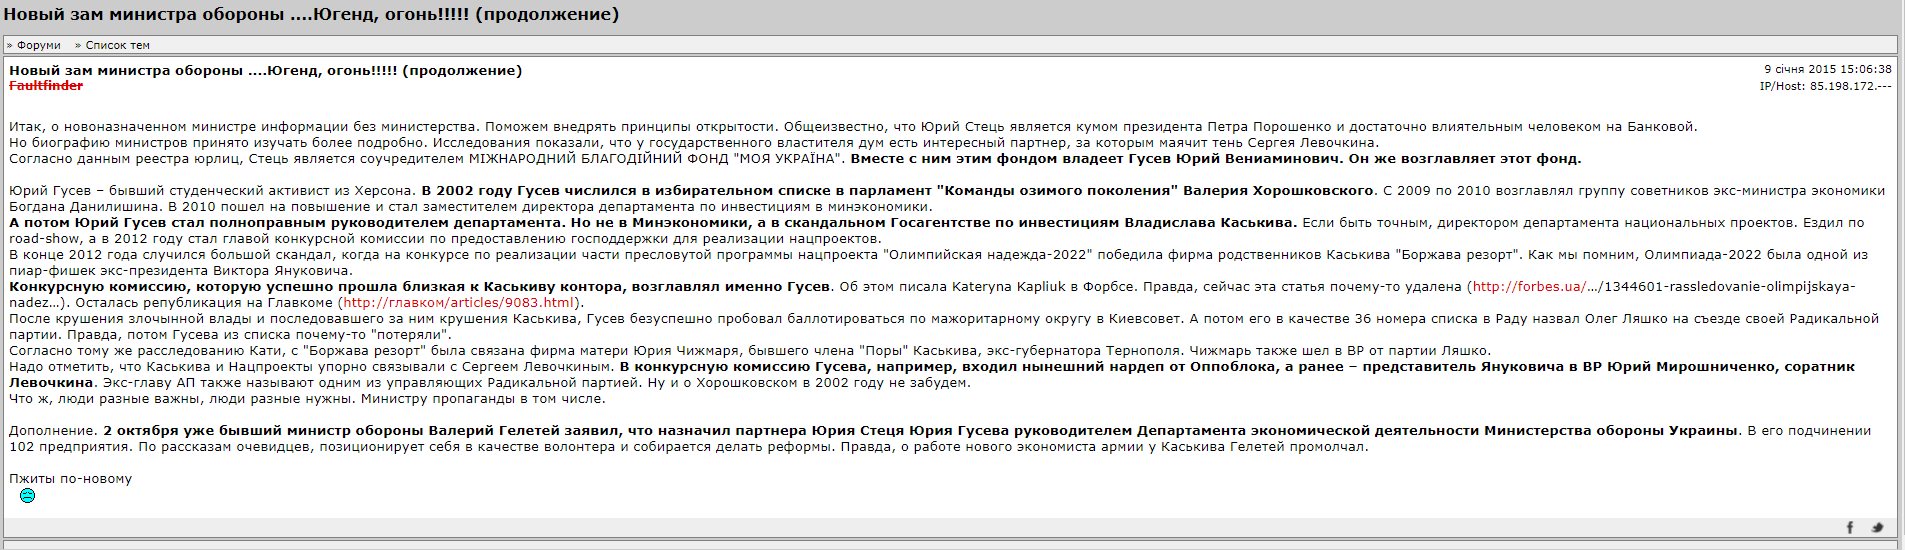
Task: Click the cyan smiley emoticon
Action: tap(28, 496)
